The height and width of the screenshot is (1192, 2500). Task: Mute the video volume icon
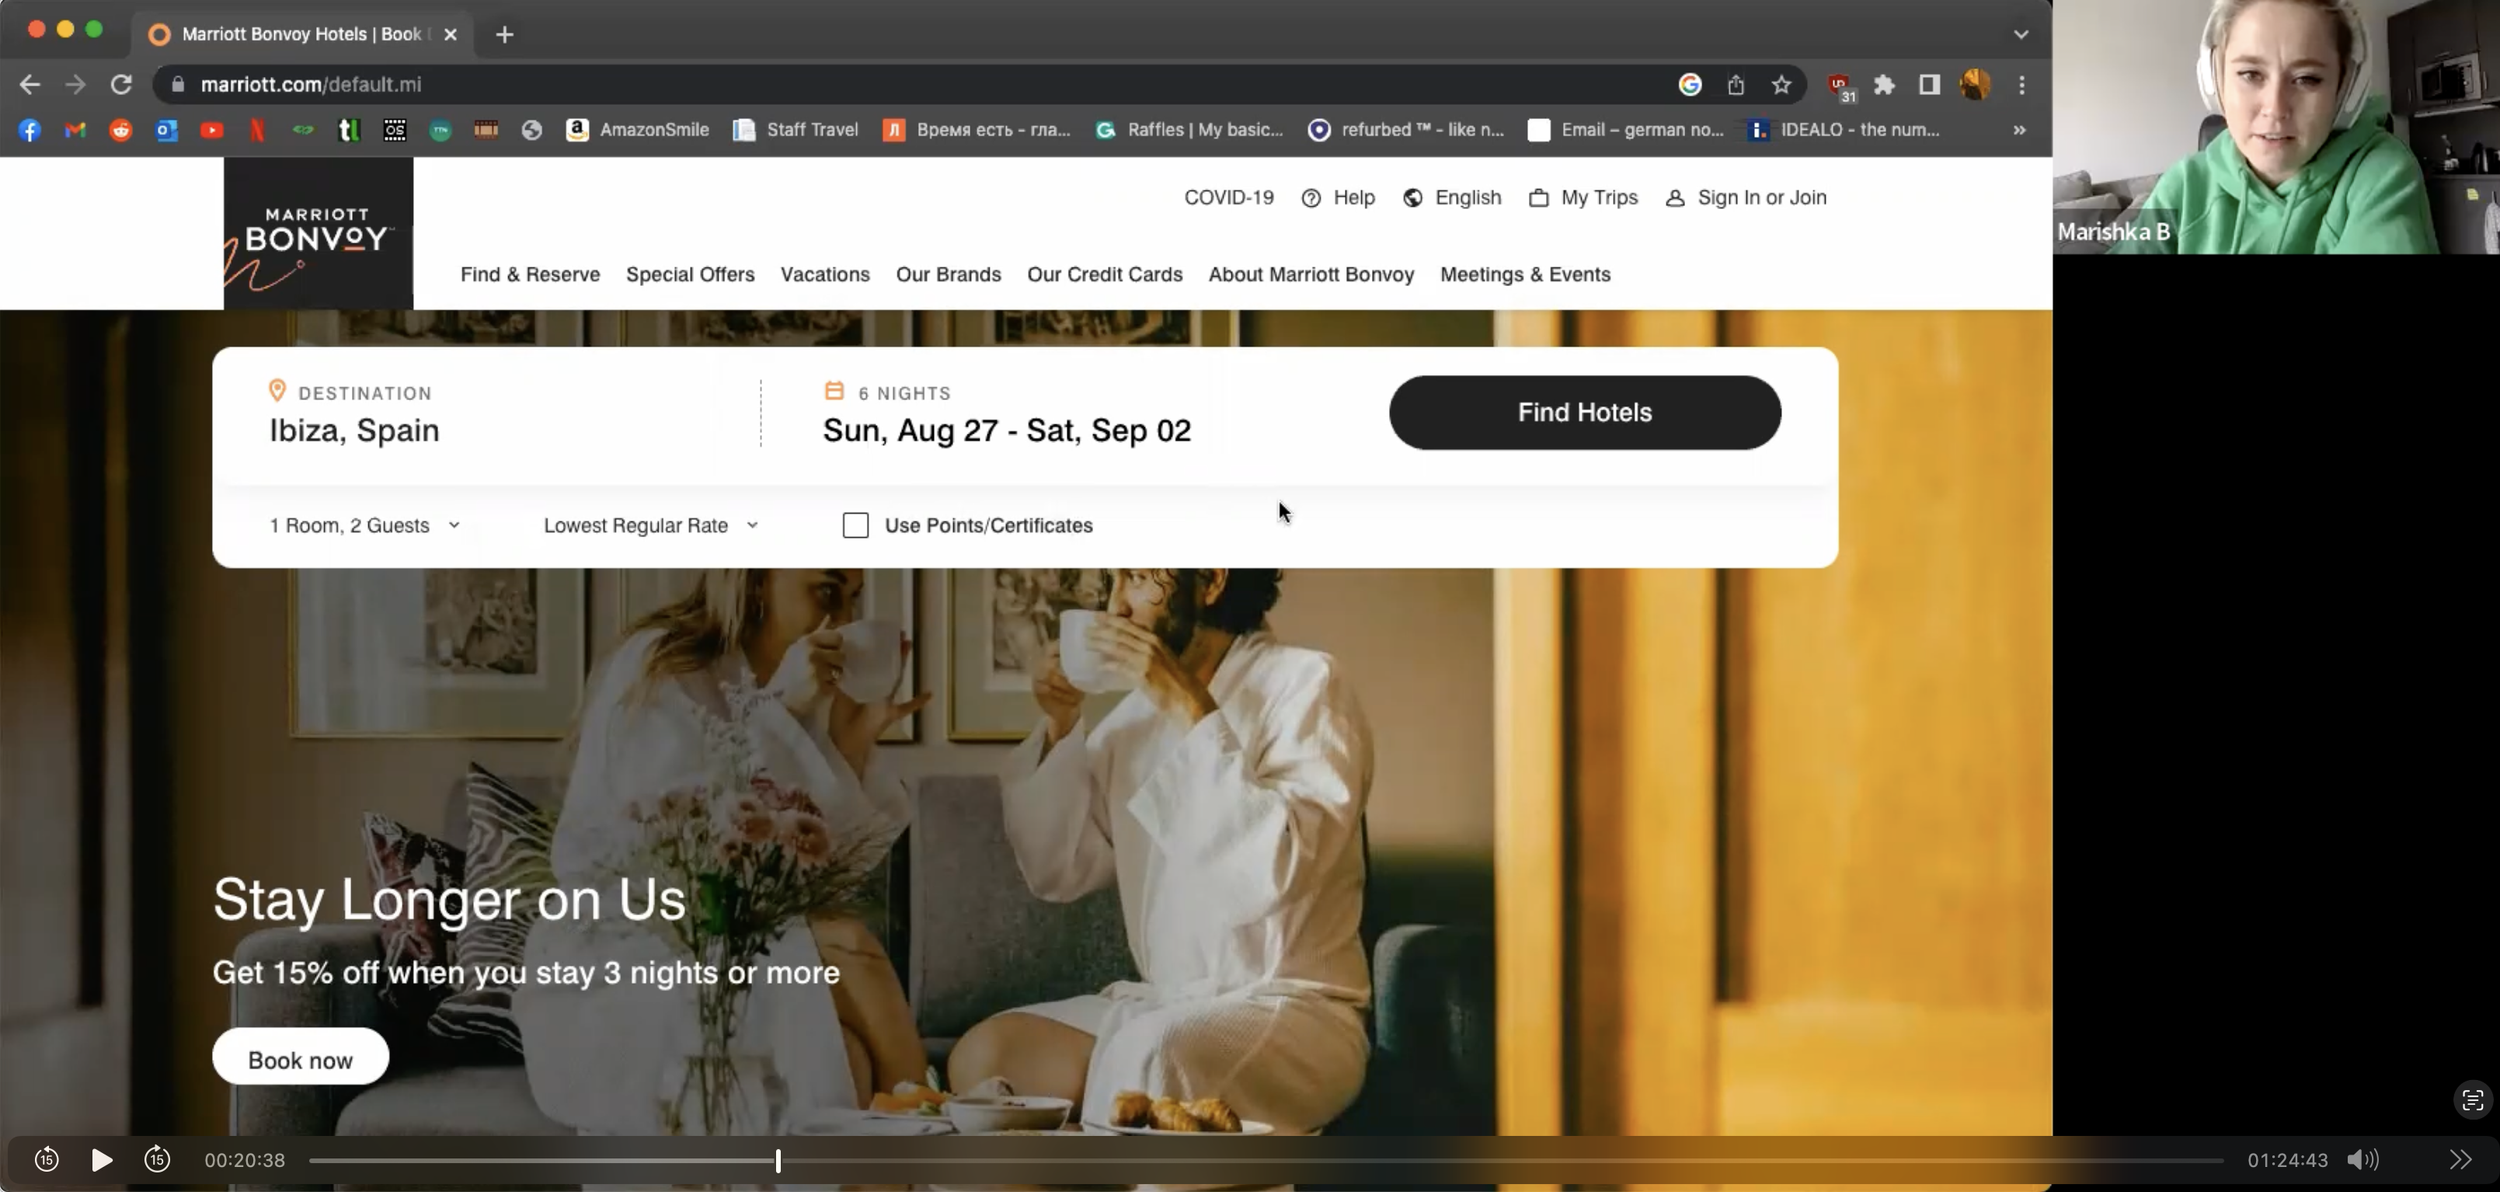(2362, 1159)
